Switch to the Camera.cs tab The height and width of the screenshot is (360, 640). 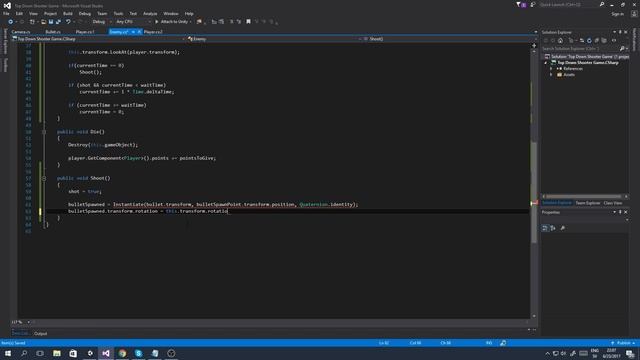tap(21, 32)
